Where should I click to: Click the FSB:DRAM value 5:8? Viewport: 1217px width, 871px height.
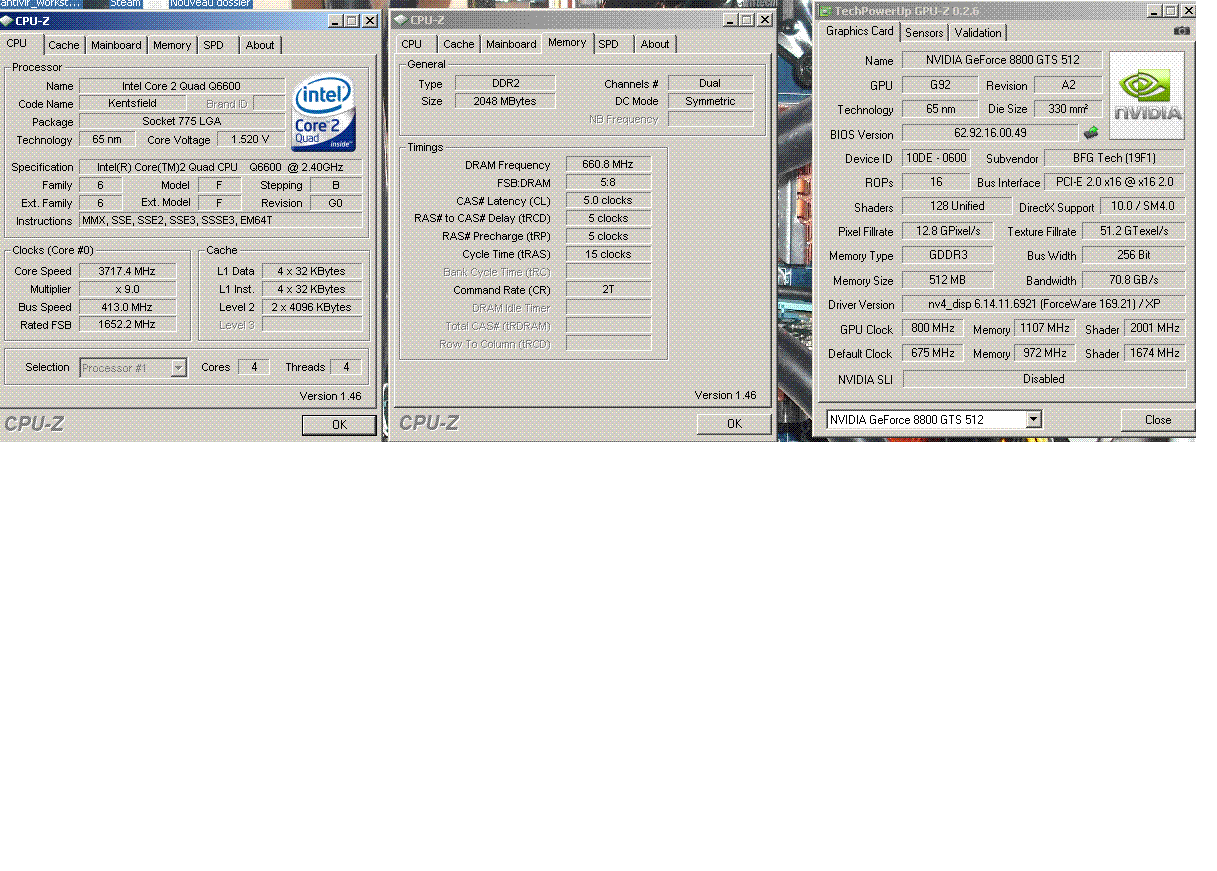608,183
